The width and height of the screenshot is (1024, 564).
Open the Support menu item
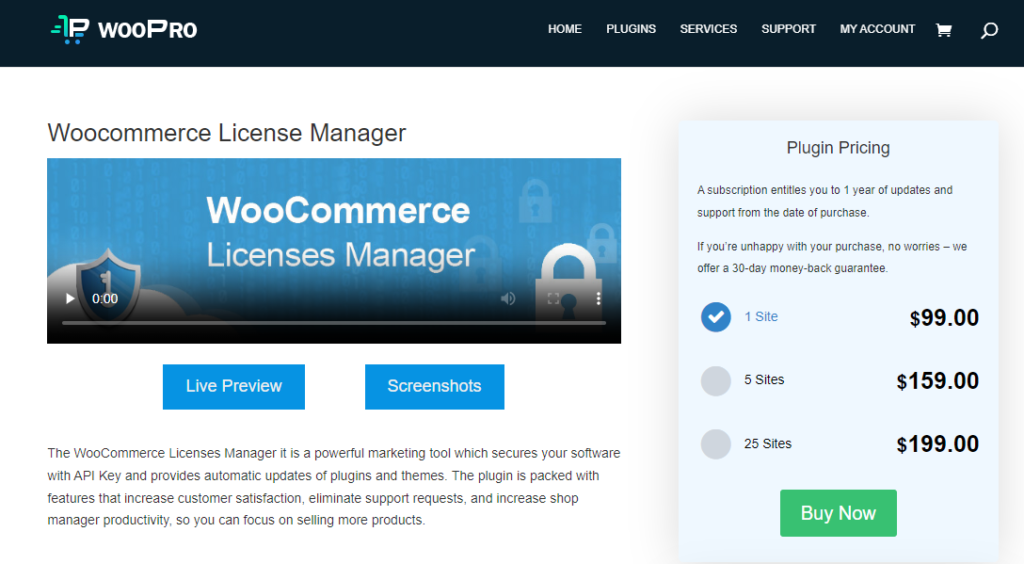[x=788, y=29]
